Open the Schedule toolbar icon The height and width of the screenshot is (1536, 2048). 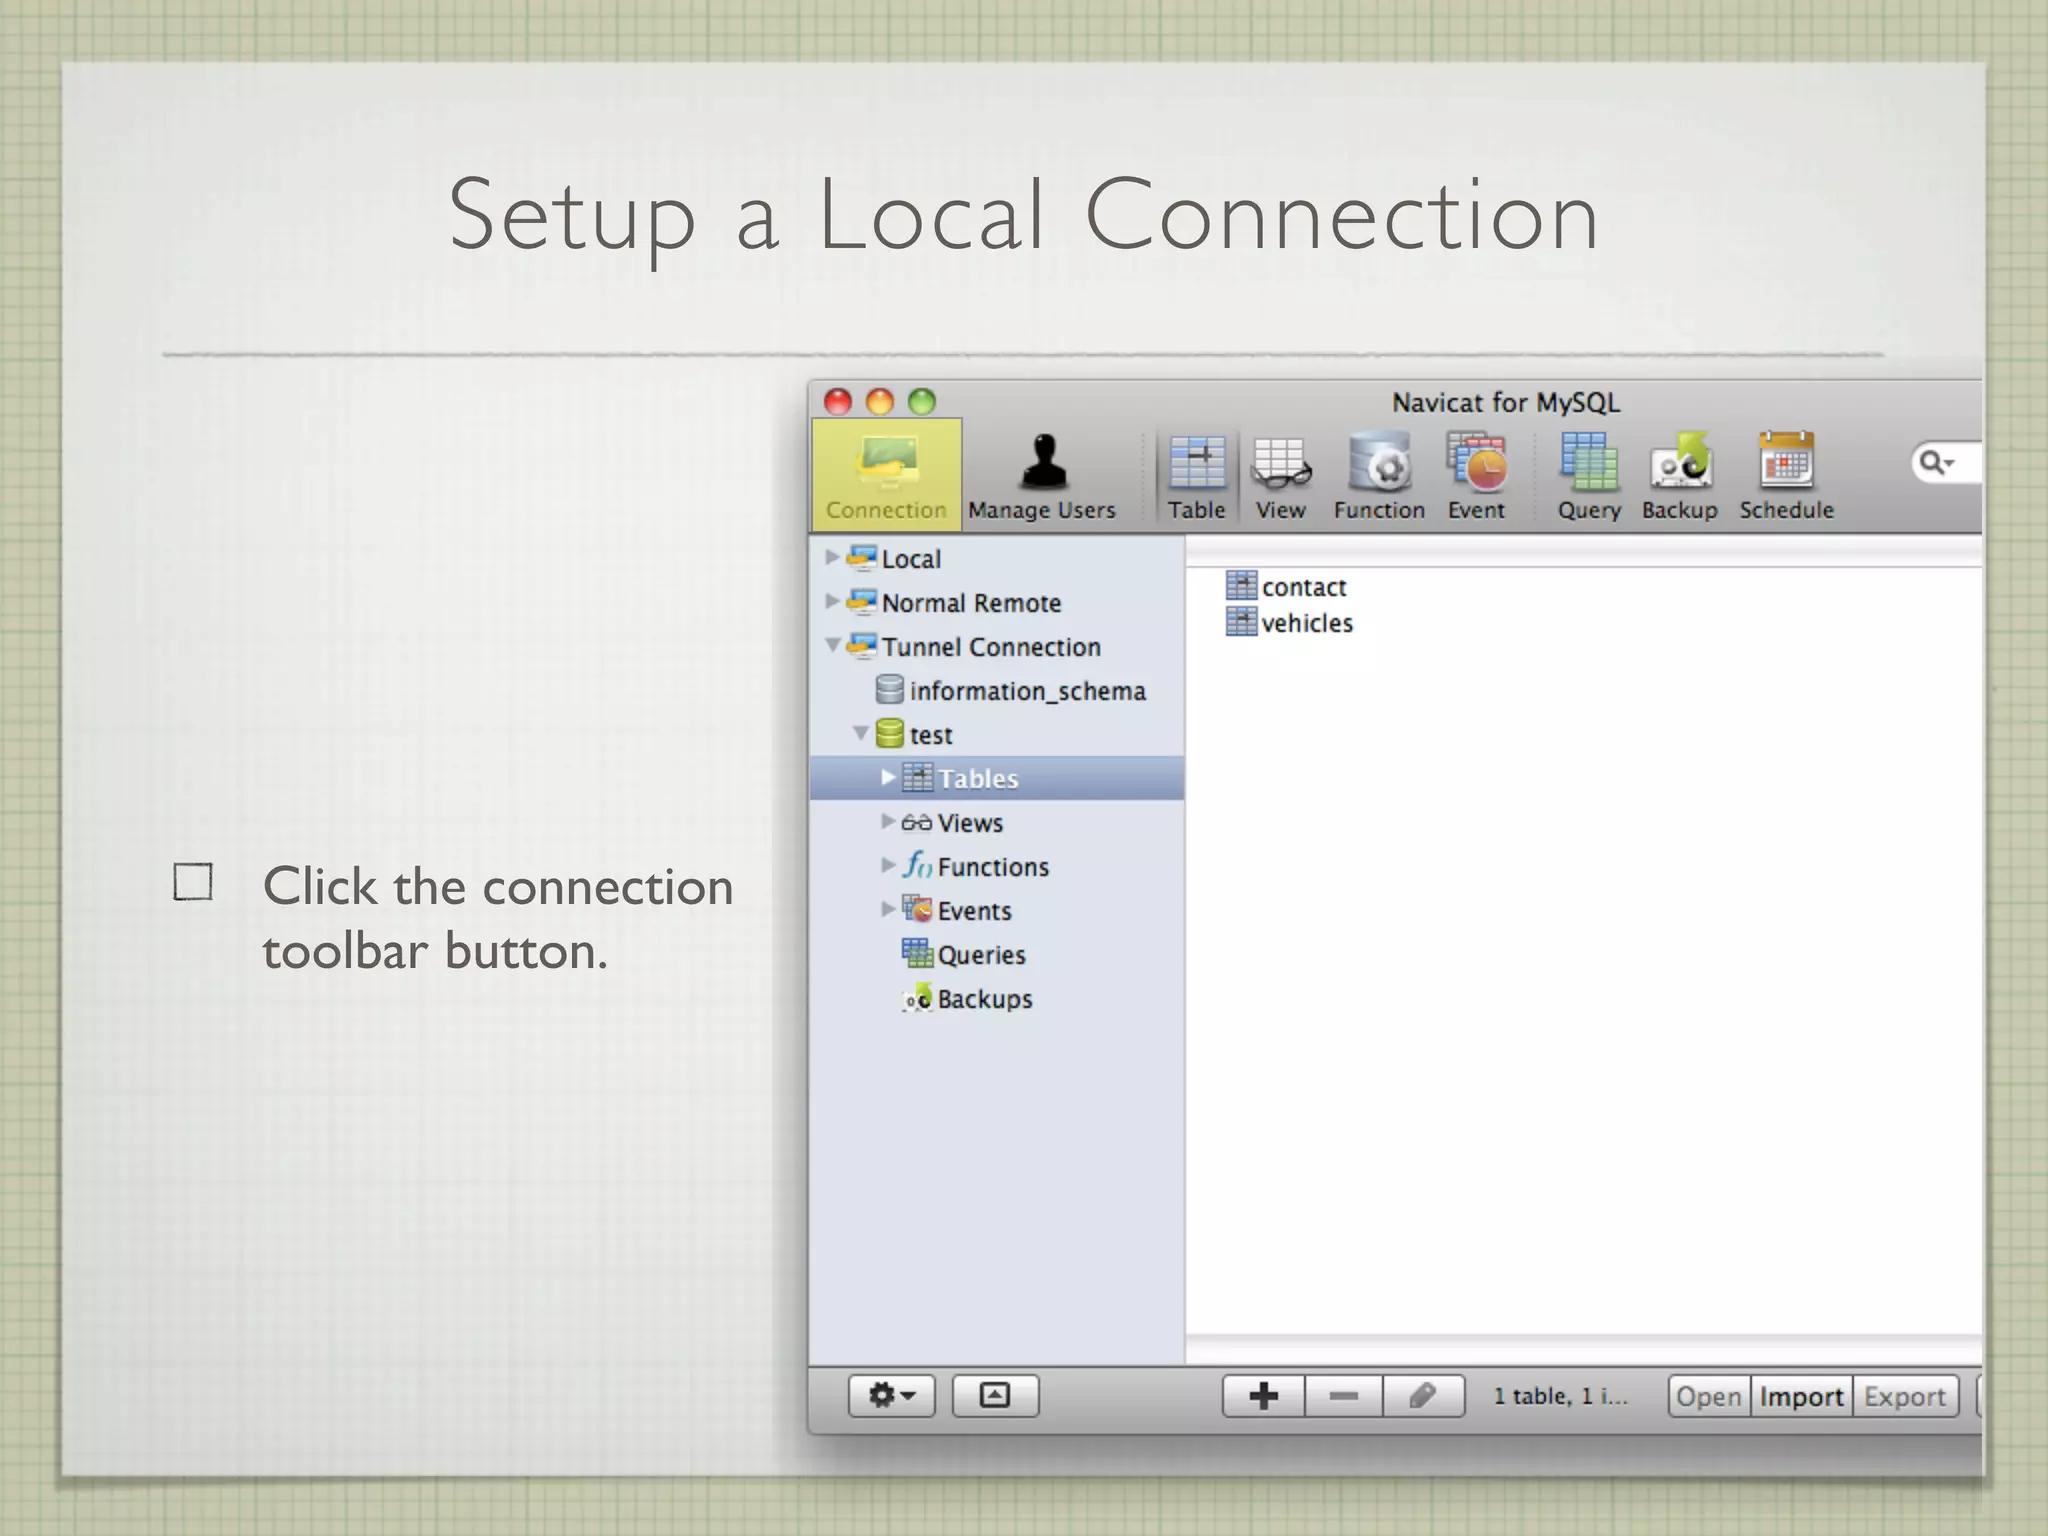pos(1786,477)
